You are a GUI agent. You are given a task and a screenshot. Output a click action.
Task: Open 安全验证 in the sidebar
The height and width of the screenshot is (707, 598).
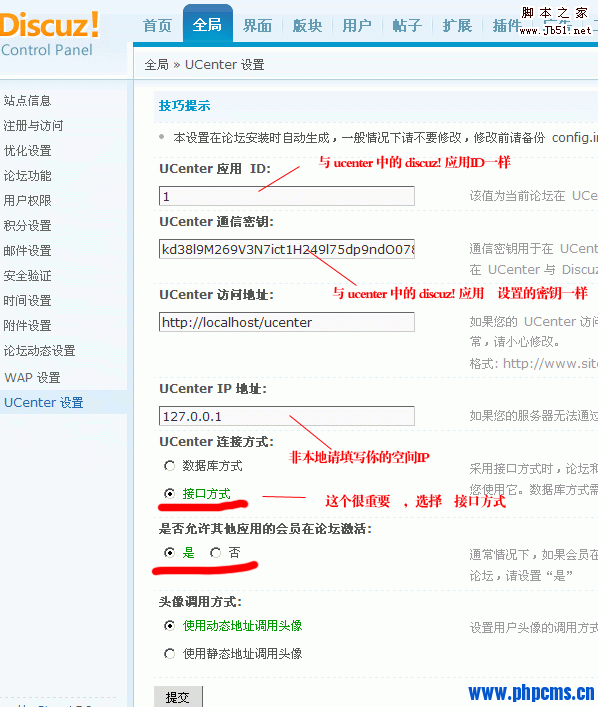[28, 275]
